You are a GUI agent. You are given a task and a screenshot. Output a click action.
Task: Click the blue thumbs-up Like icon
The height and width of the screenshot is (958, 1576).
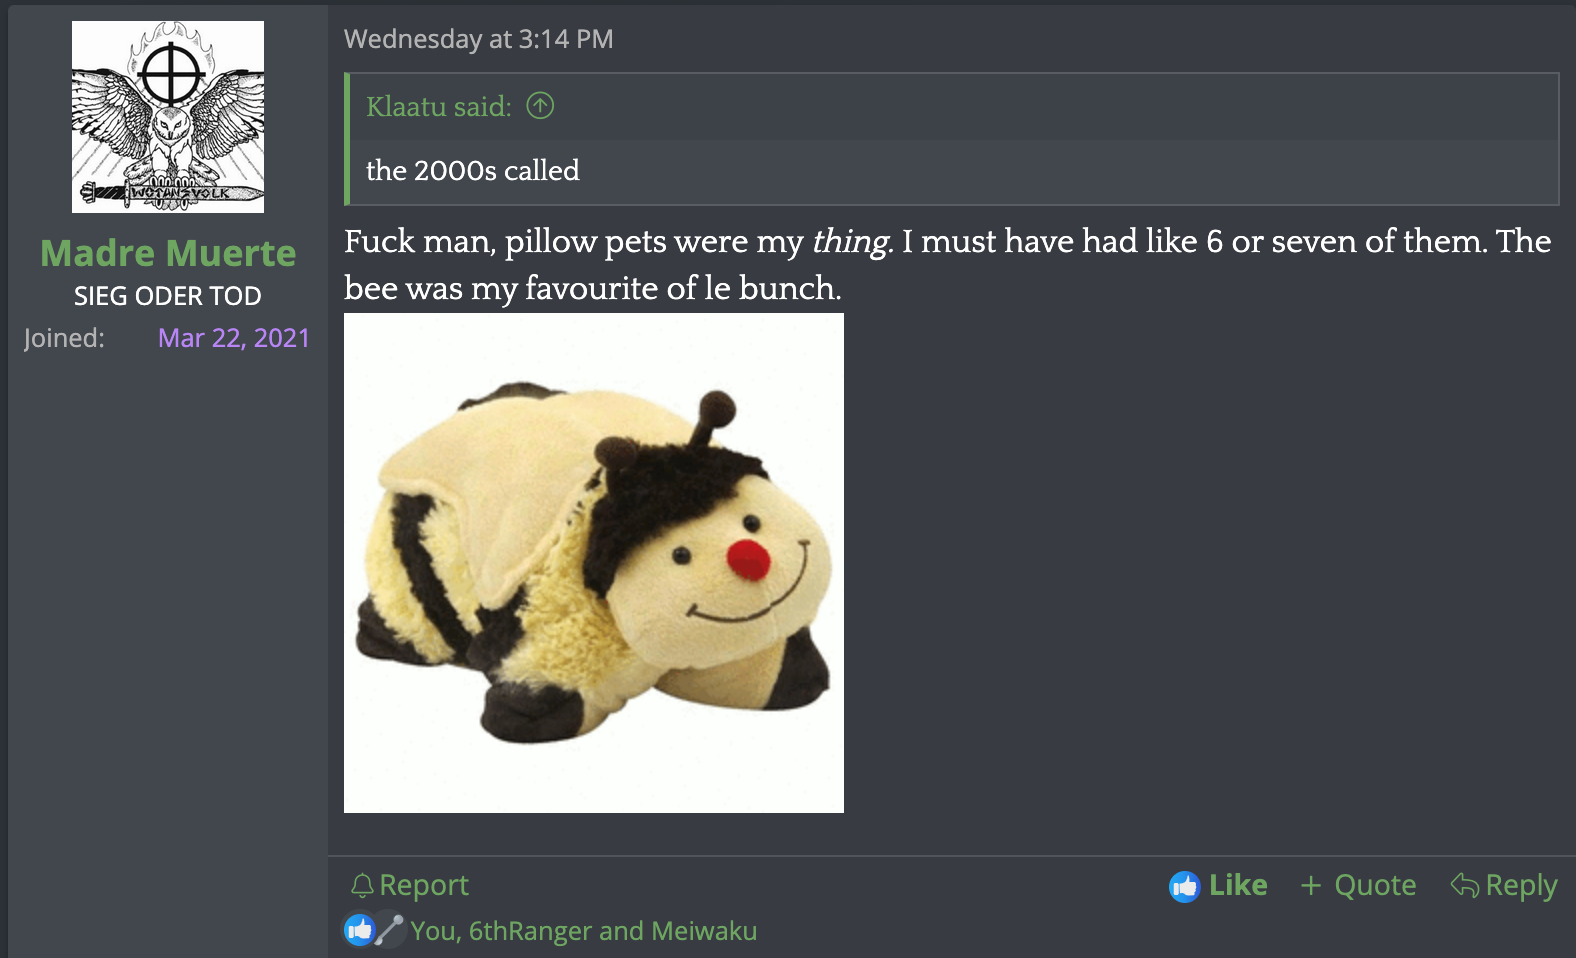pos(1185,886)
